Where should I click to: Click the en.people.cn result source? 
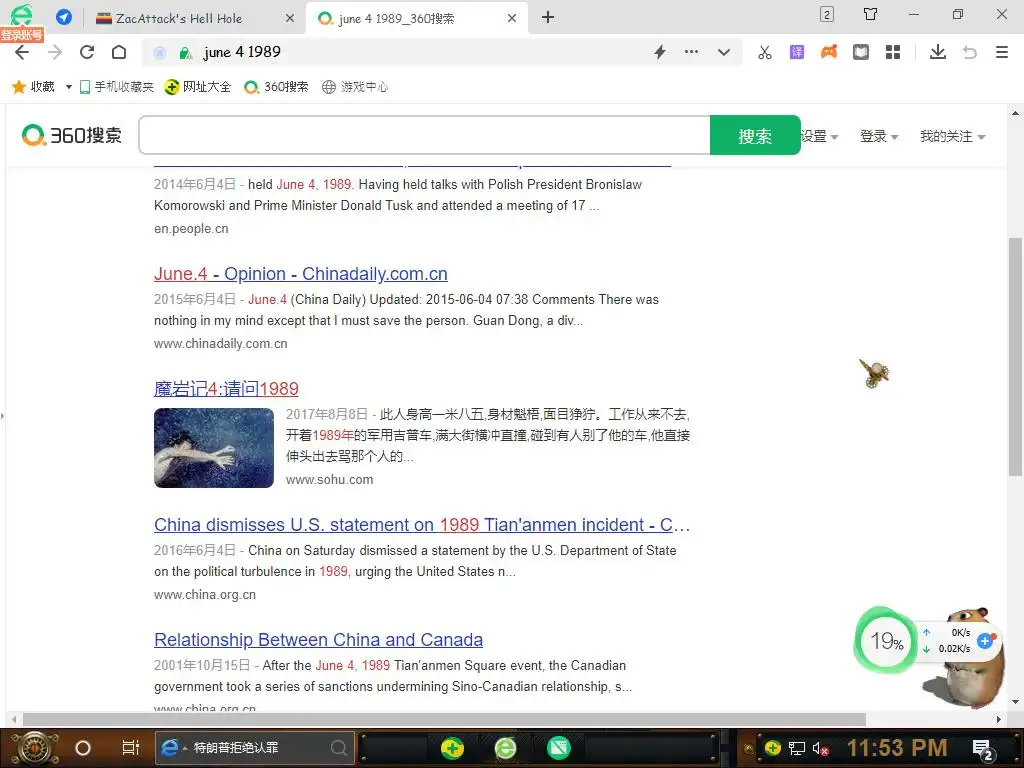pos(191,229)
